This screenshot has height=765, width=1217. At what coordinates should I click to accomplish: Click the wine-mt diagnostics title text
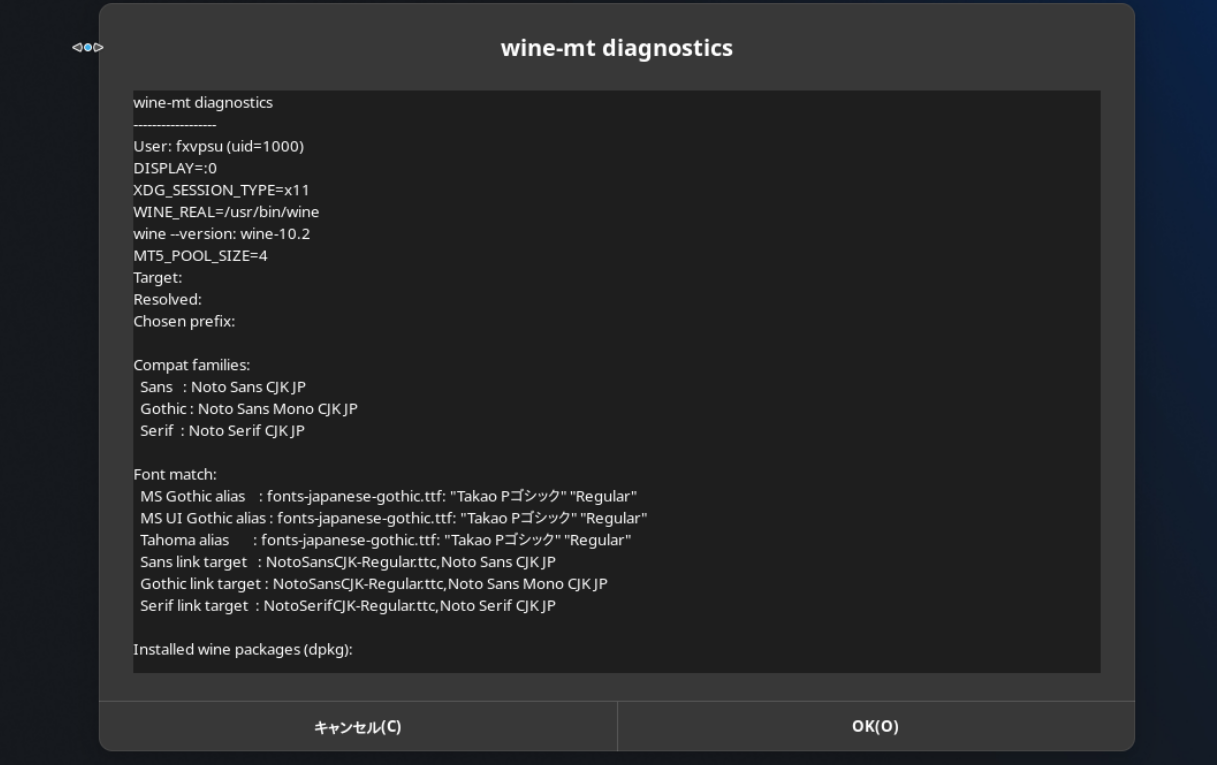click(x=617, y=47)
